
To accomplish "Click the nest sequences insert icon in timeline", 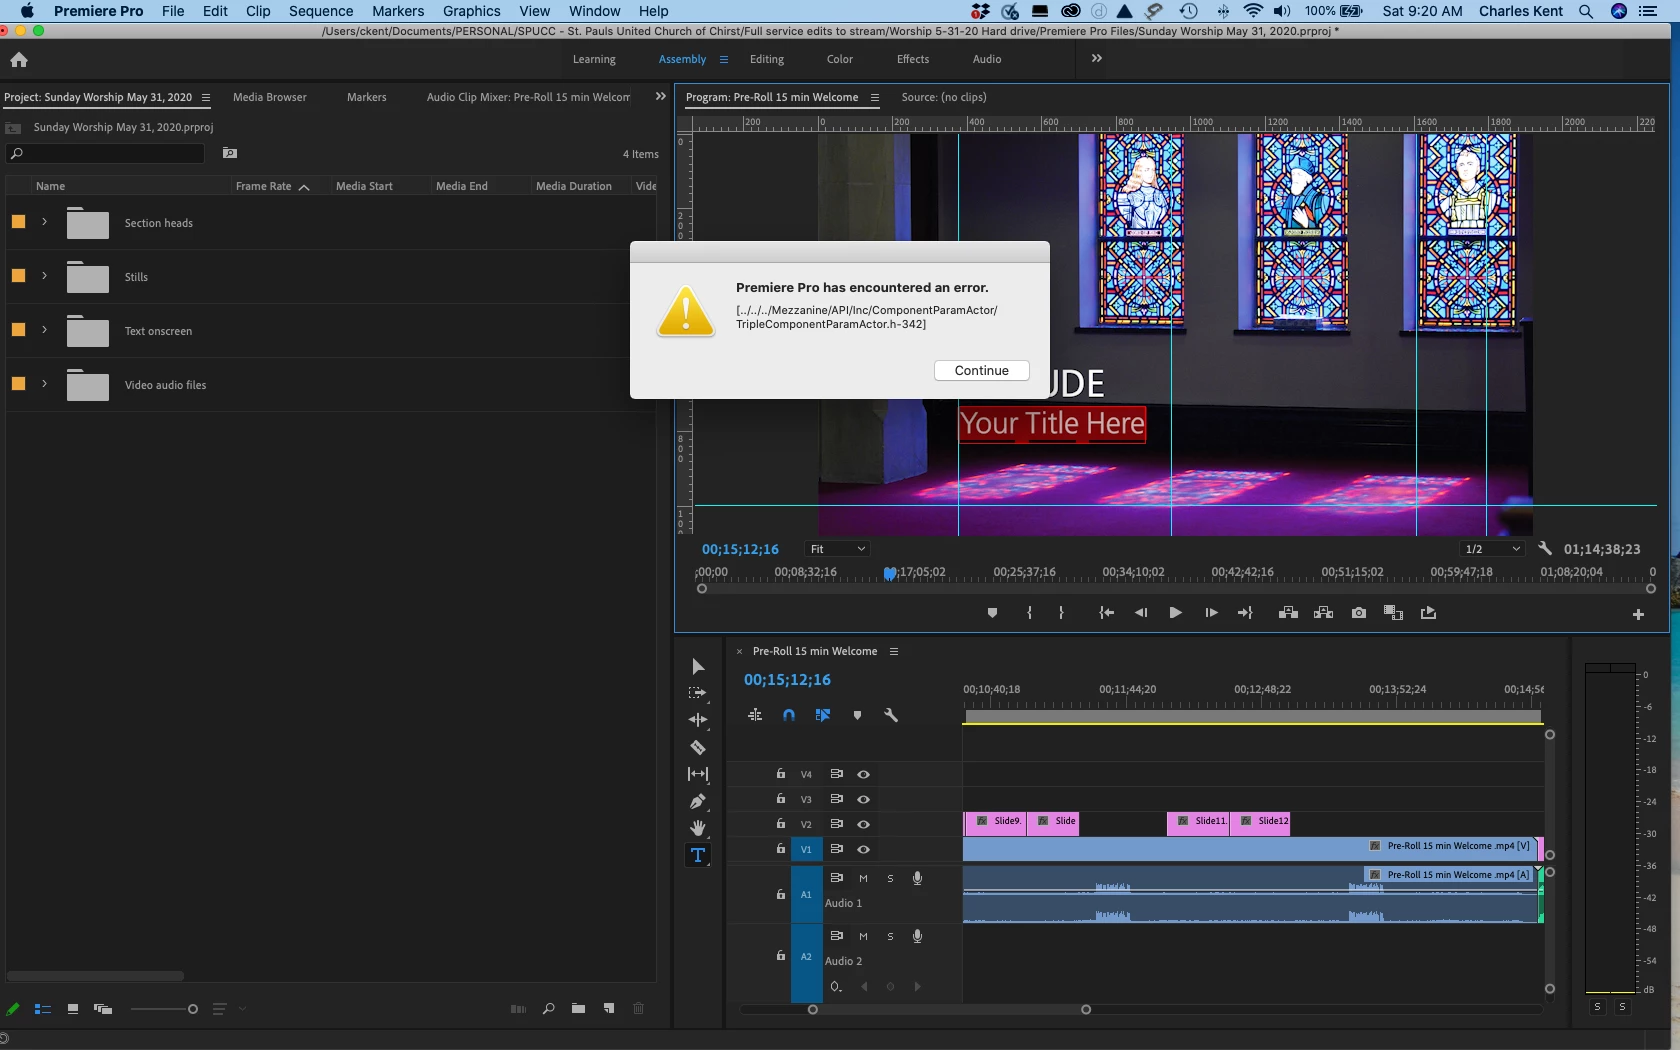I will point(755,715).
